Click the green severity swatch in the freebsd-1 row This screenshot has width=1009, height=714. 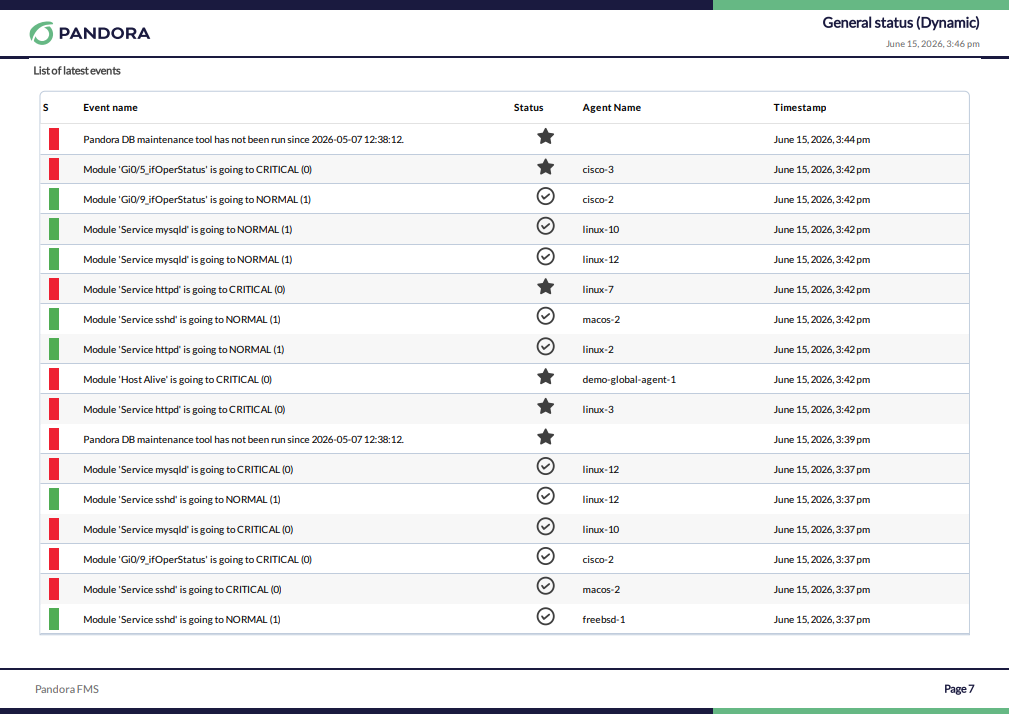point(54,619)
